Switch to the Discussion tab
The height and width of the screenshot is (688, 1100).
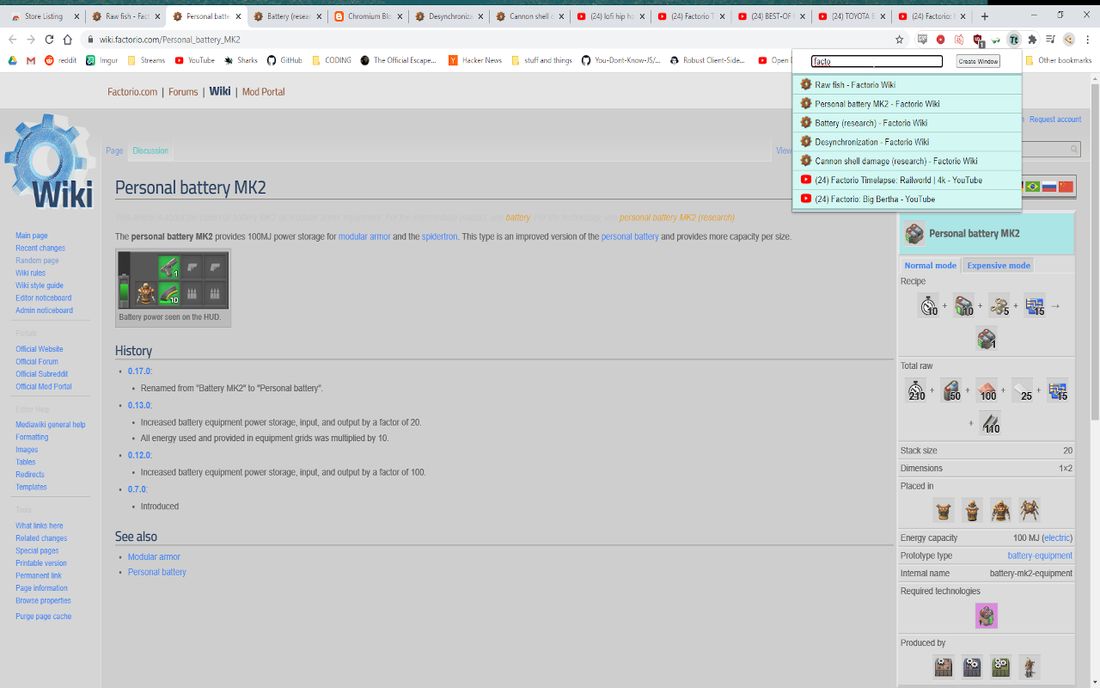tap(150, 150)
